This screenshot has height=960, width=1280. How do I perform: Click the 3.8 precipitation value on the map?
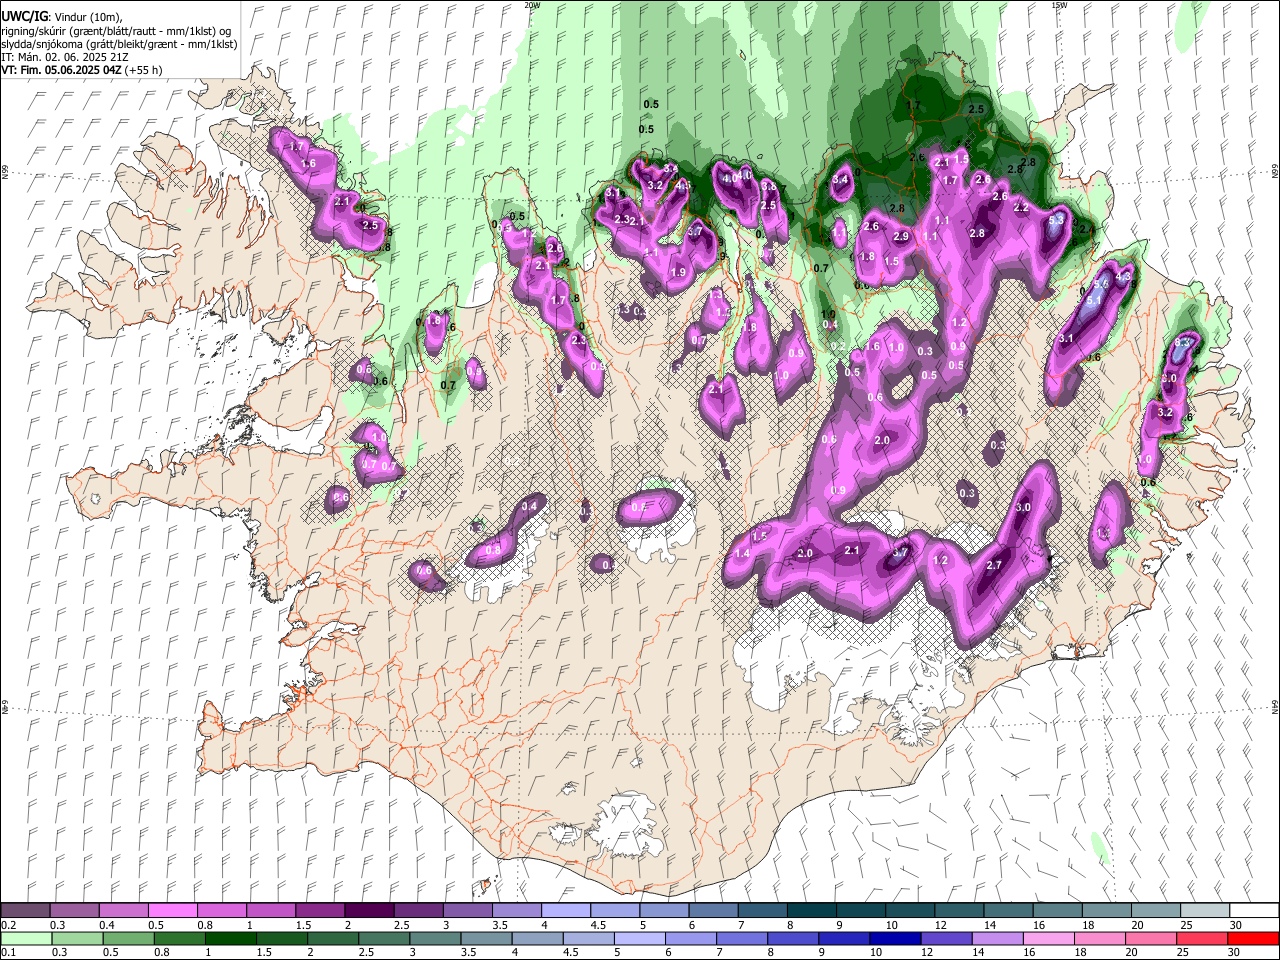(x=768, y=186)
